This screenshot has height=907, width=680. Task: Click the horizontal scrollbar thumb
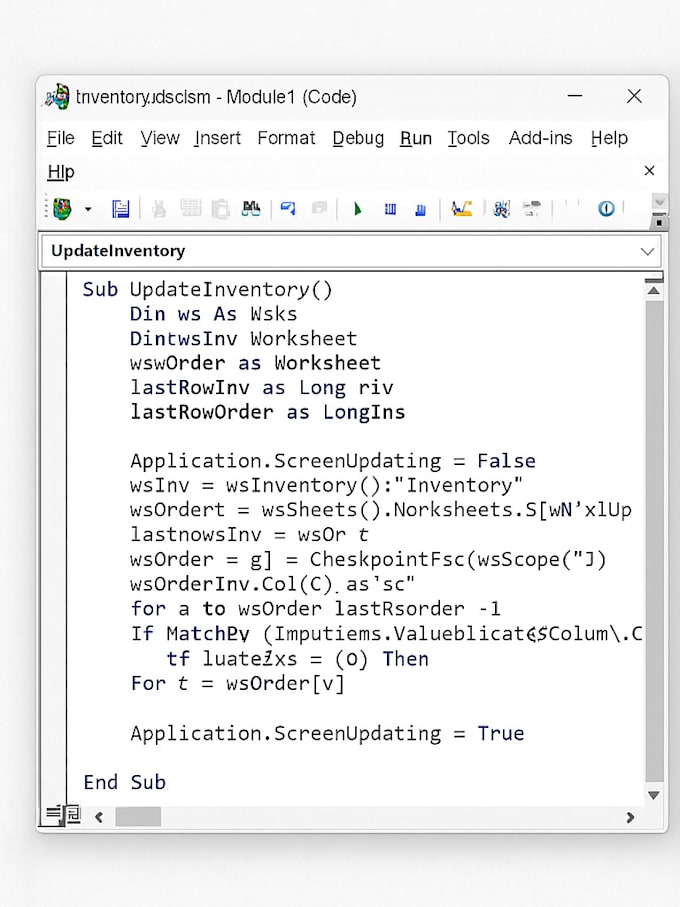pyautogui.click(x=138, y=817)
